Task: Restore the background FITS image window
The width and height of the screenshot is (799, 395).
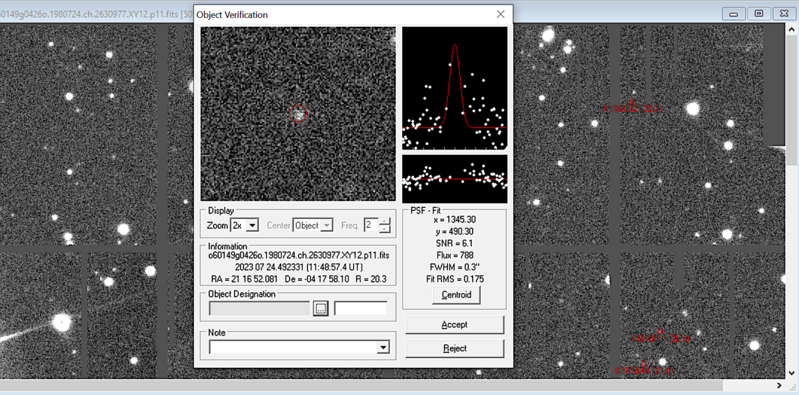Action: 759,14
